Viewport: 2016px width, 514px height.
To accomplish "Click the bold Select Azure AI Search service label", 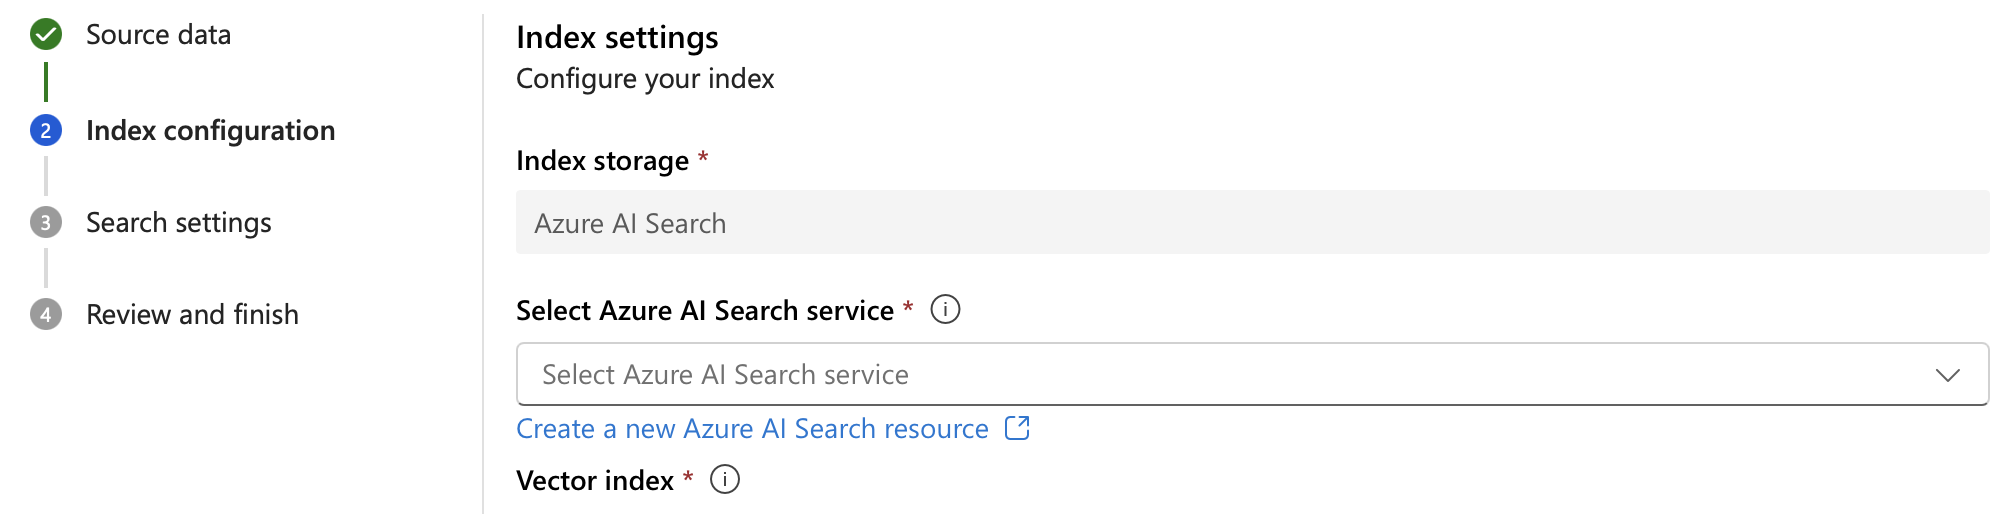I will click(x=704, y=311).
